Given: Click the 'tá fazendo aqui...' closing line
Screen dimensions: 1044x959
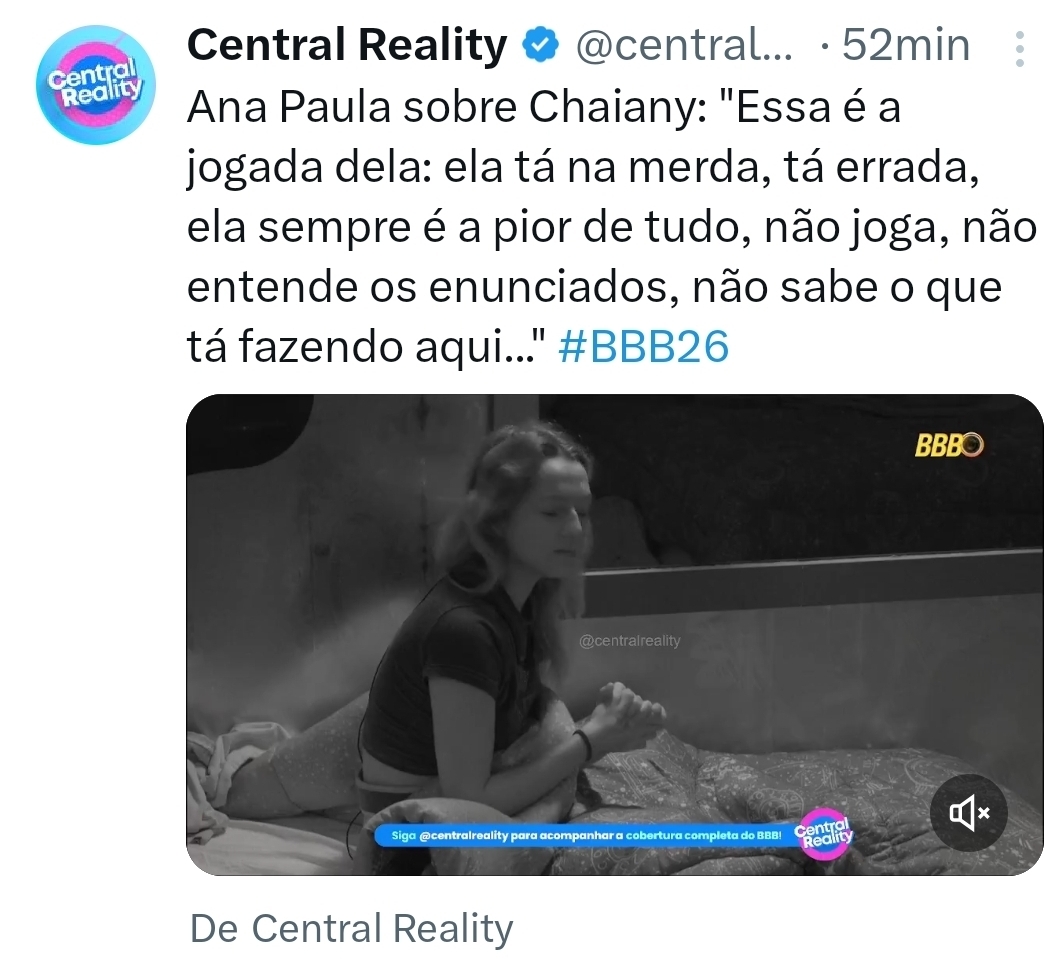Looking at the screenshot, I should [x=366, y=346].
